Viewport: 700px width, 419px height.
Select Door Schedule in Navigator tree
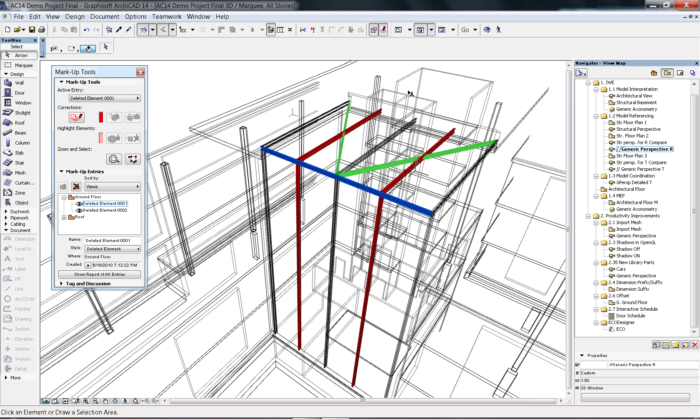(629, 316)
